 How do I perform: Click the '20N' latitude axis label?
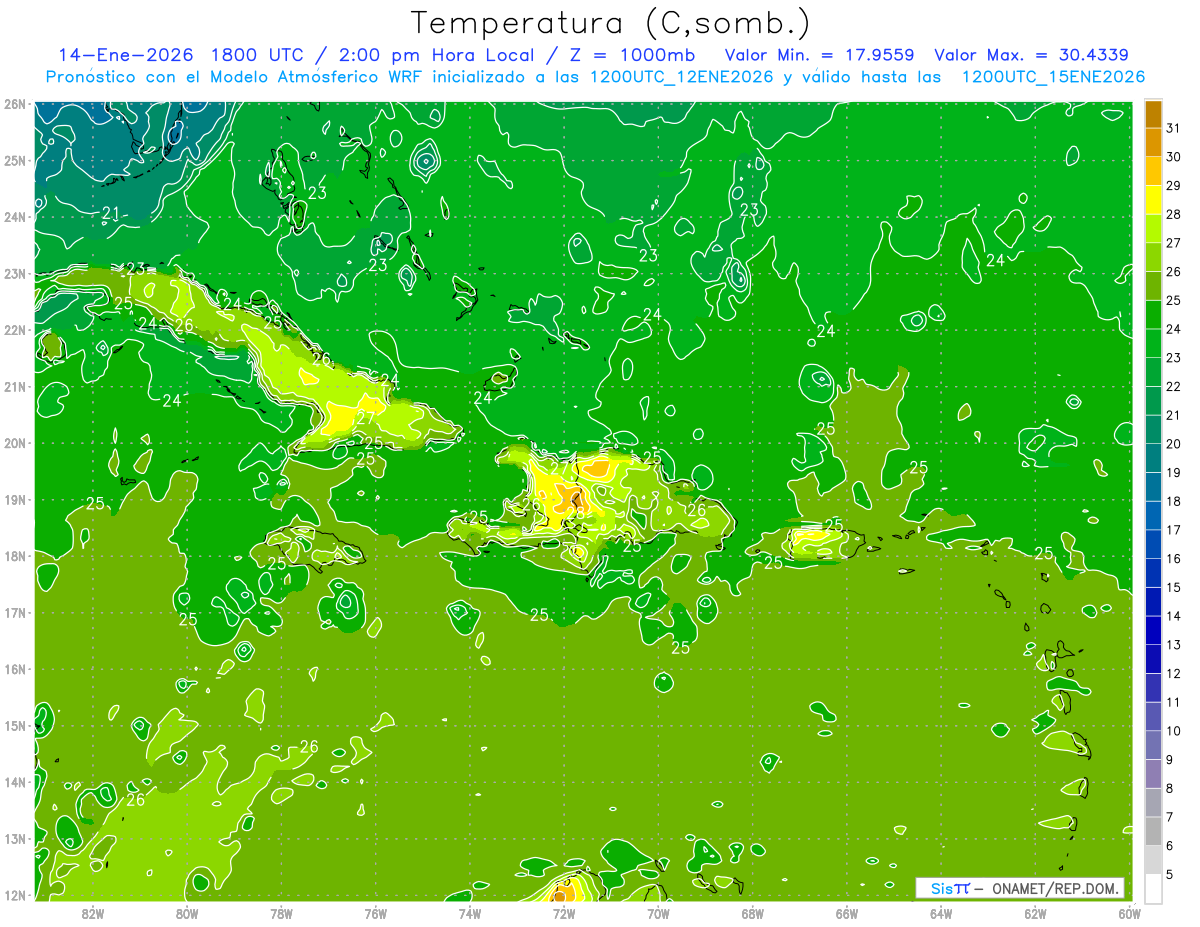click(x=15, y=443)
